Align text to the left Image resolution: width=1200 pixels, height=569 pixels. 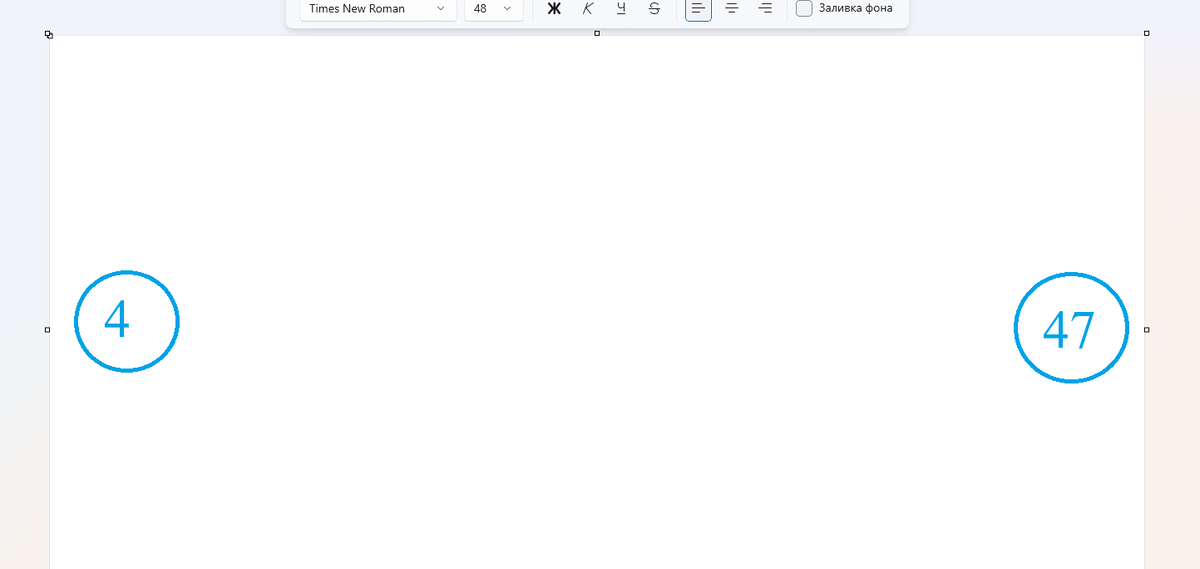click(x=698, y=9)
